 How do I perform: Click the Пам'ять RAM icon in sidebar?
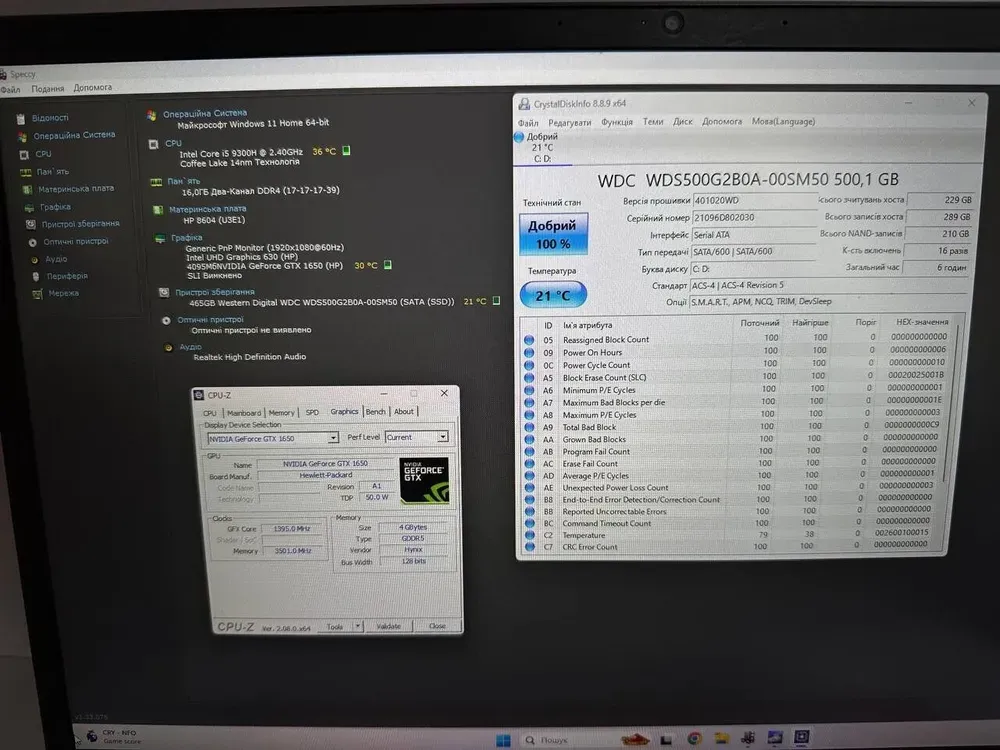coord(25,171)
